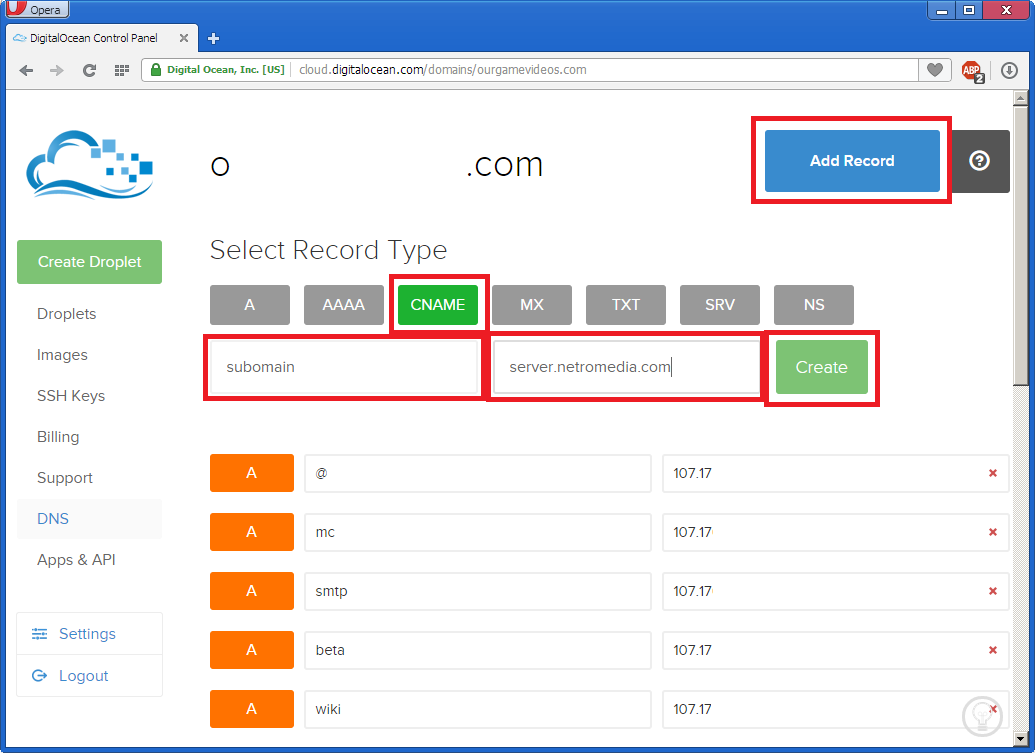
Task: Click the orange A label of the wiki record
Action: coord(251,709)
